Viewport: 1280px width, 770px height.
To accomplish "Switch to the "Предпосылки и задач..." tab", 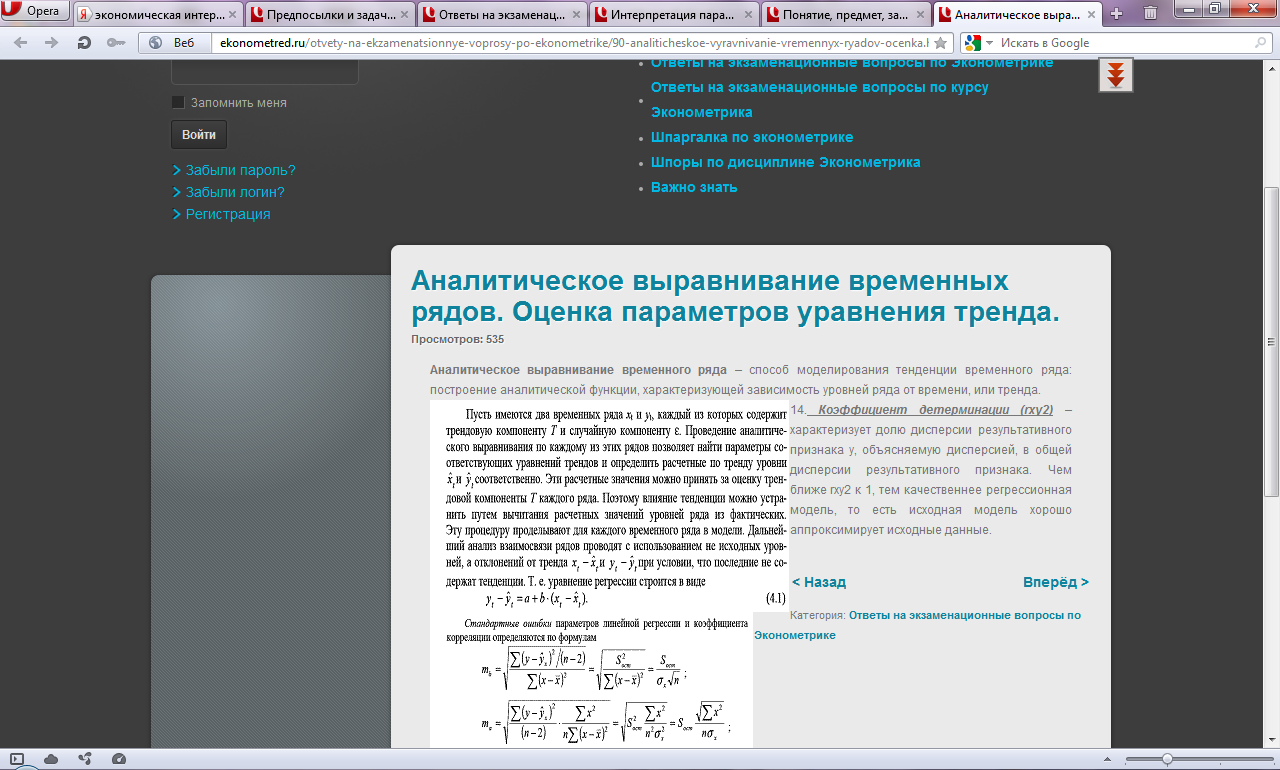I will pyautogui.click(x=328, y=14).
